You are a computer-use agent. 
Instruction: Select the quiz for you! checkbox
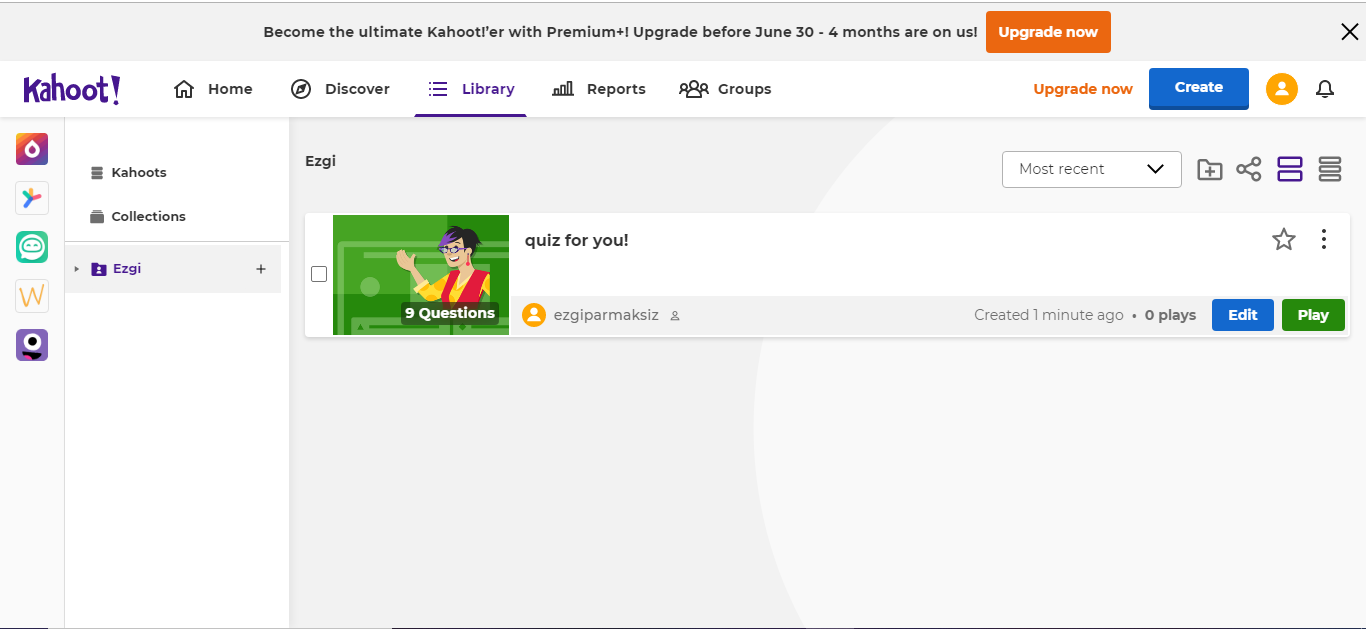click(319, 274)
